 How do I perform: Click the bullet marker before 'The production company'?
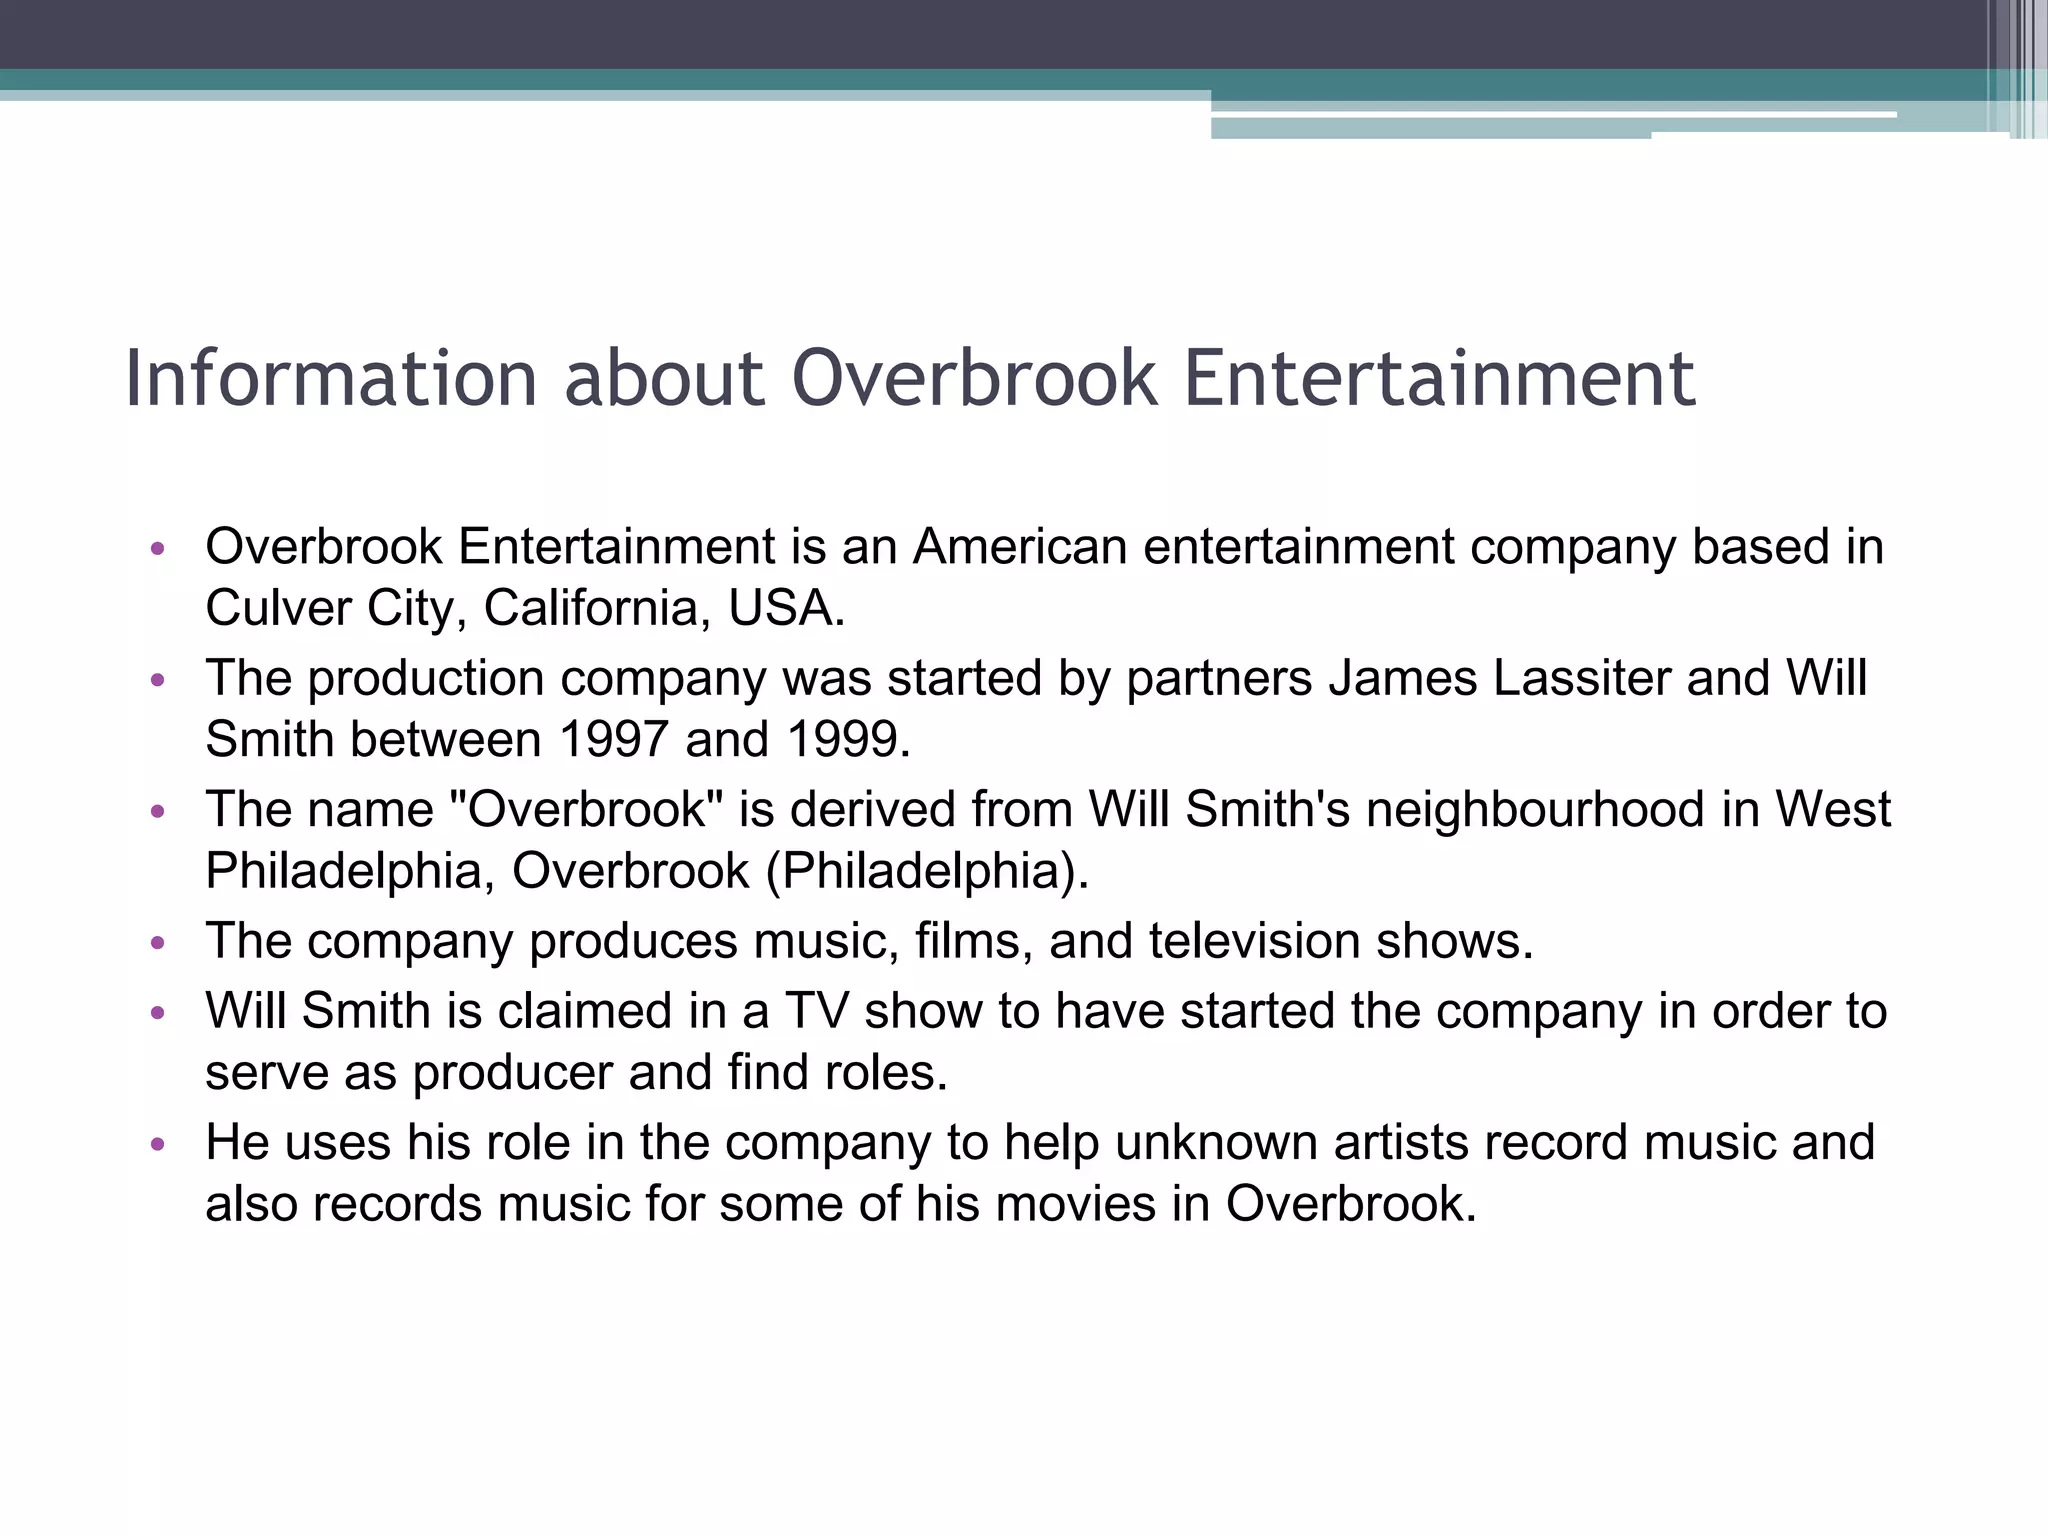pyautogui.click(x=156, y=680)
